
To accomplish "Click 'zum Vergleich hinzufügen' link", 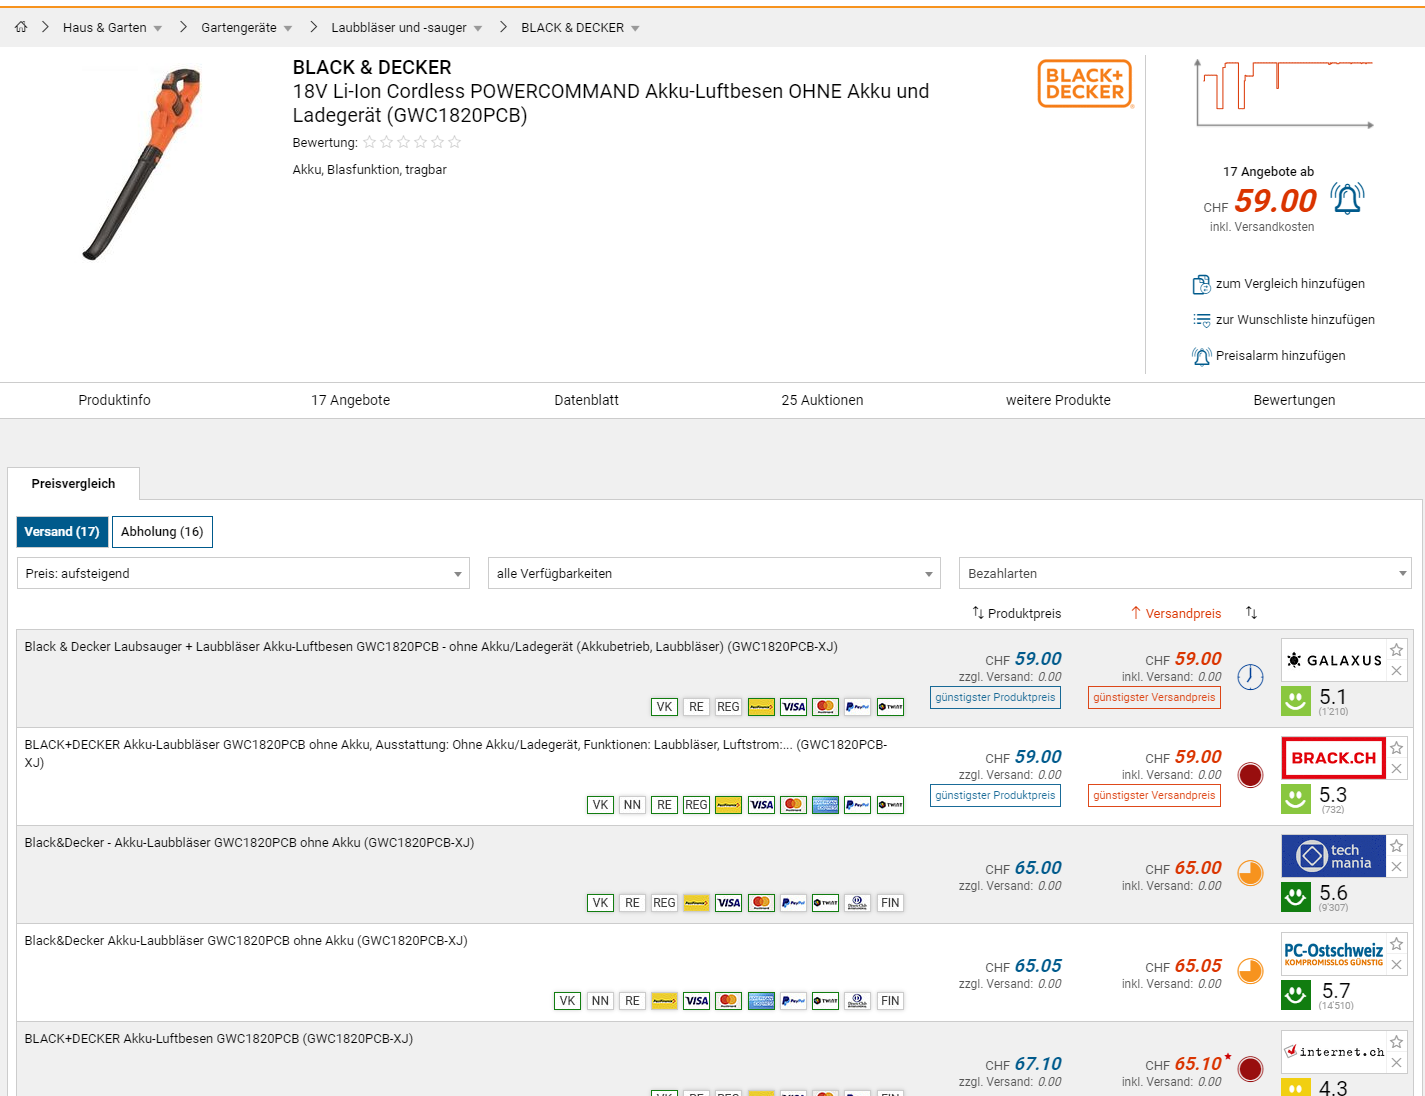I will click(x=1289, y=284).
